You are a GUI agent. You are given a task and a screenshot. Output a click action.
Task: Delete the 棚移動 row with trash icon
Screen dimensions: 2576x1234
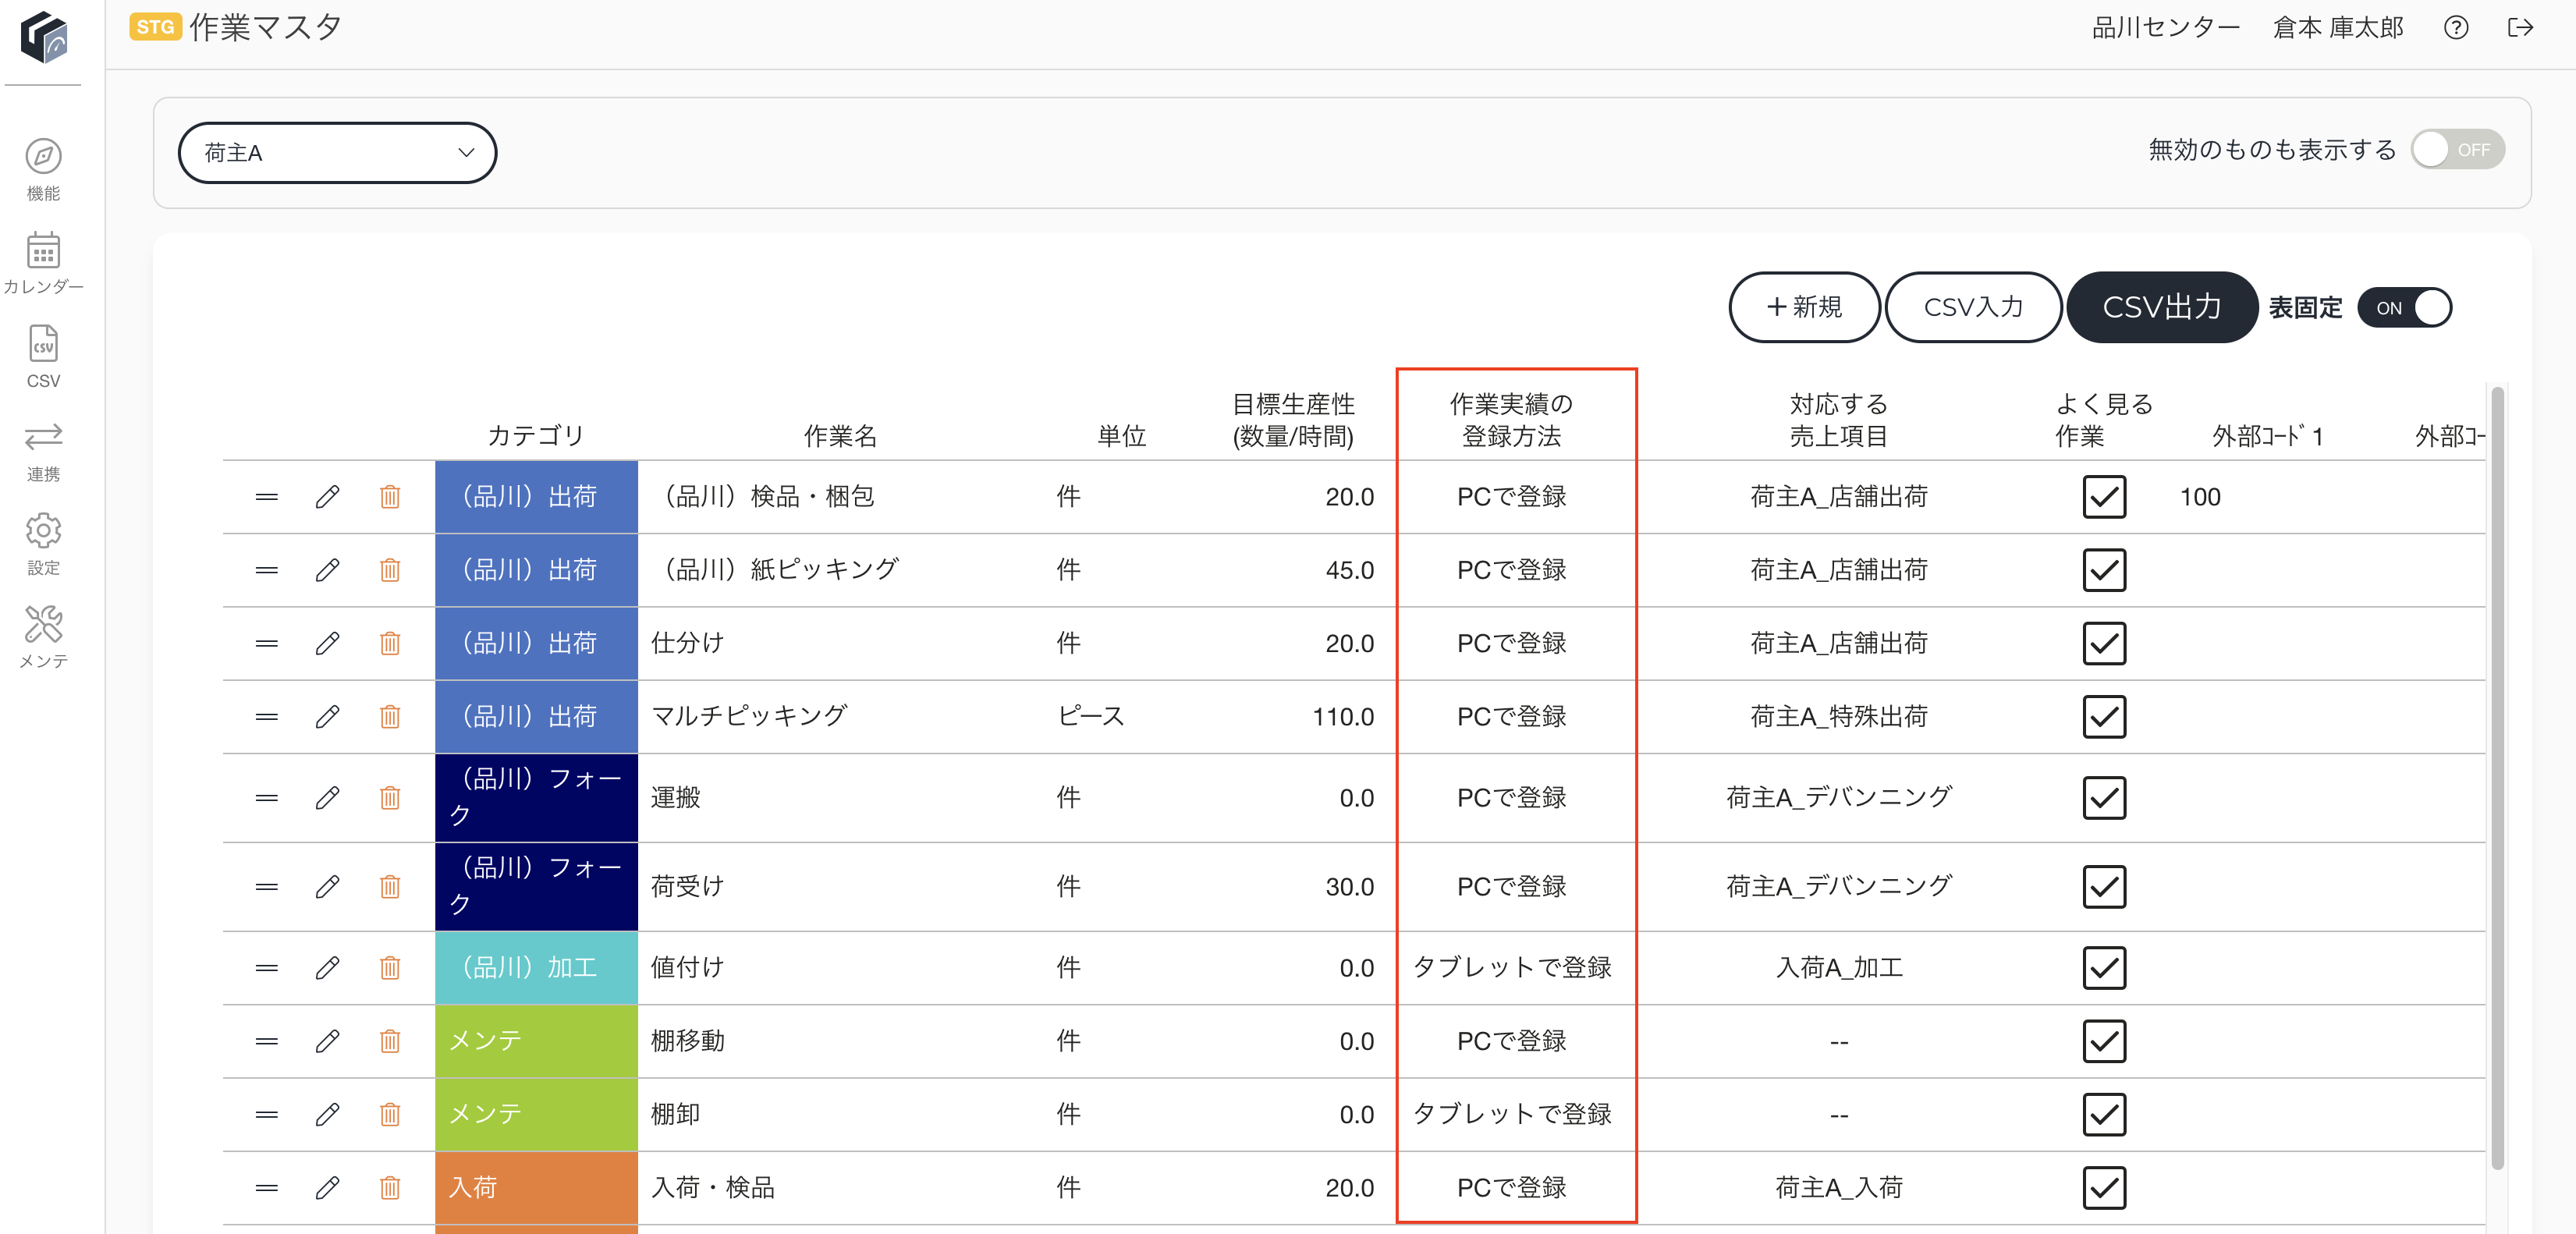[390, 1041]
